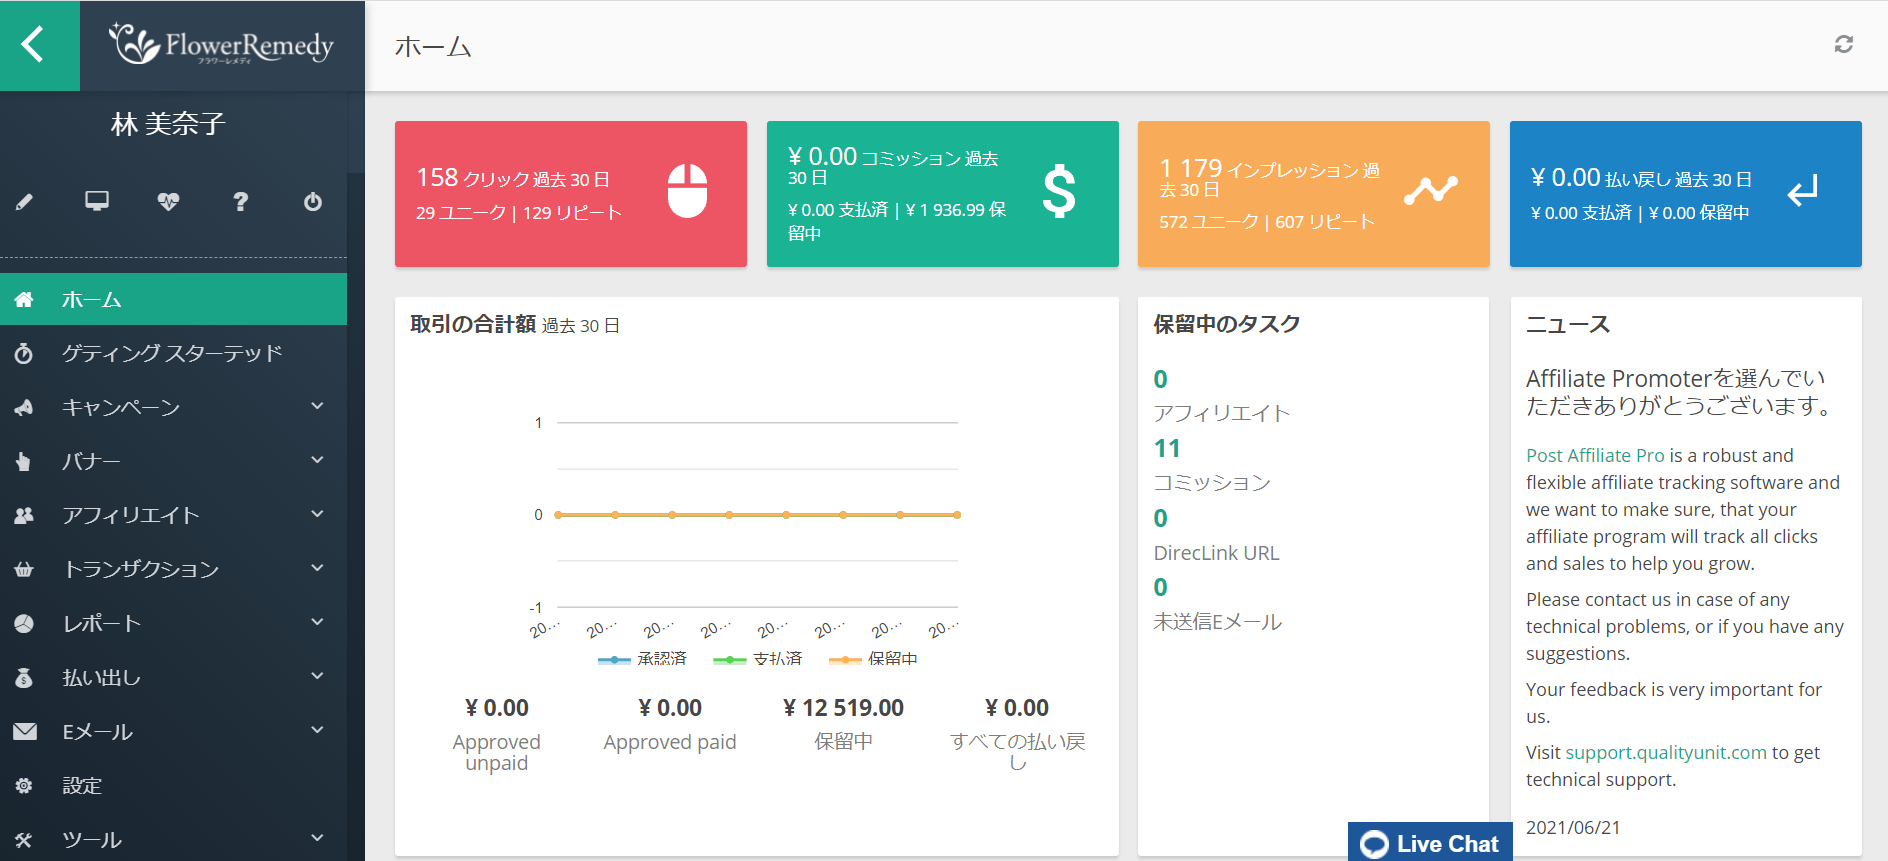Viewport: 1888px width, 861px height.
Task: Toggle 支払済 series in chart legend
Action: click(757, 659)
